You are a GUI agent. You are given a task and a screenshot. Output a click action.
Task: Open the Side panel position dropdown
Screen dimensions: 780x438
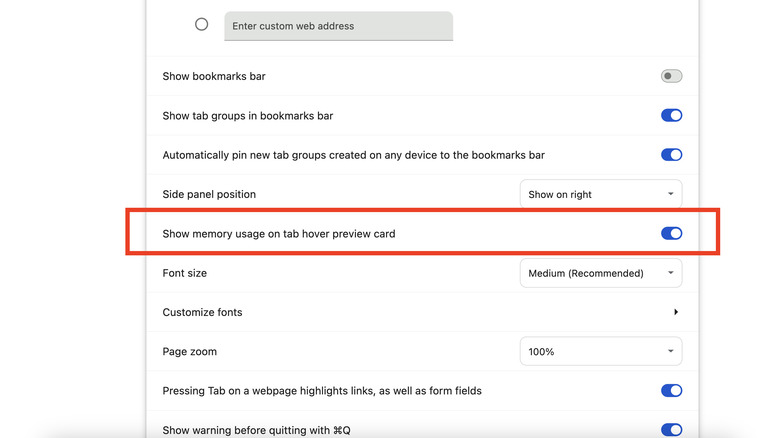(x=600, y=194)
